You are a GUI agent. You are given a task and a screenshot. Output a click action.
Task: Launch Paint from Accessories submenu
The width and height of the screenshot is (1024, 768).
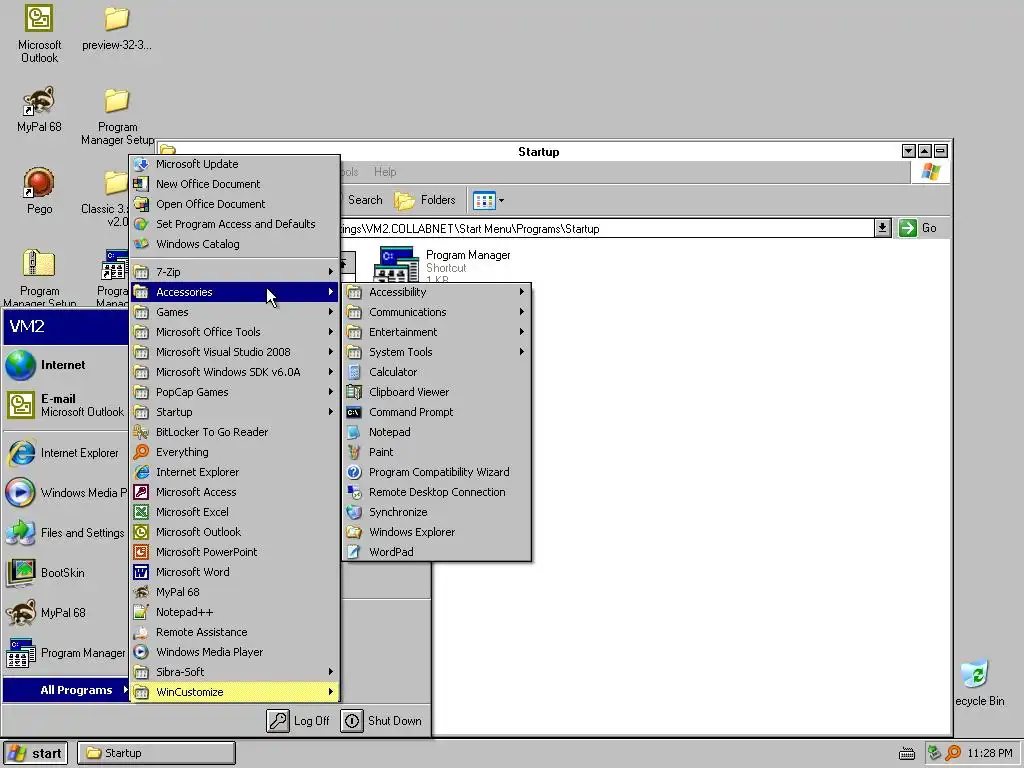pos(436,452)
